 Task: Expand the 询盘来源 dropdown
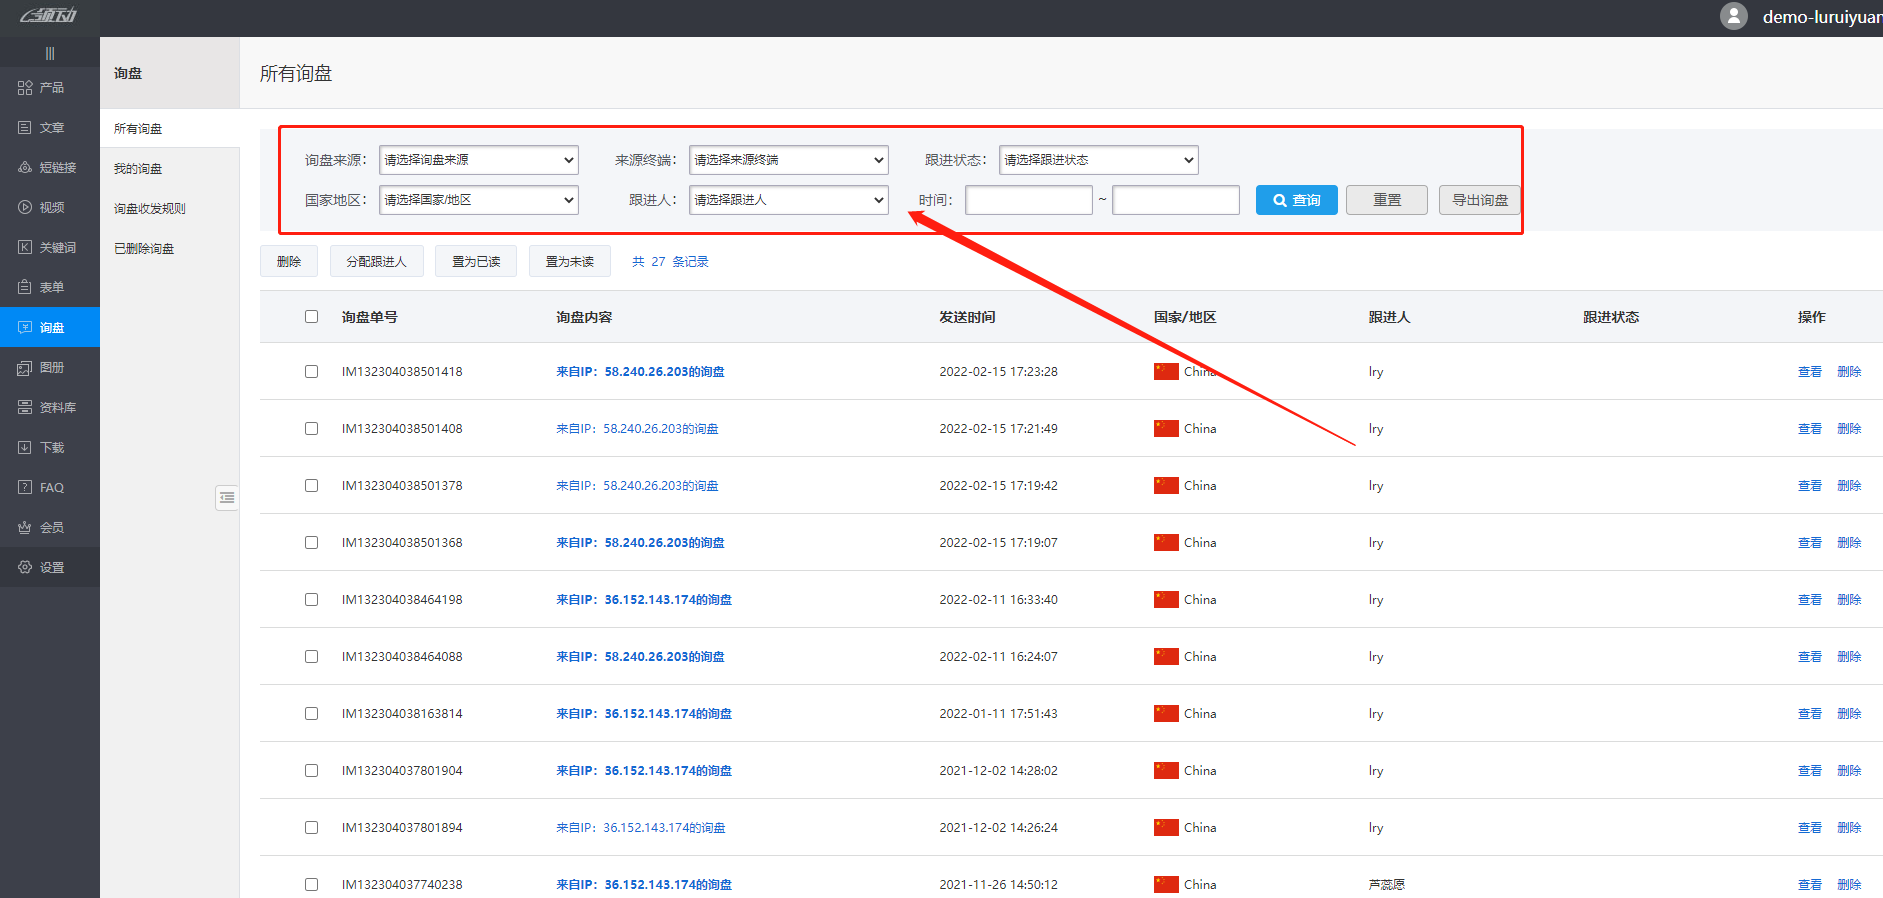click(x=478, y=160)
